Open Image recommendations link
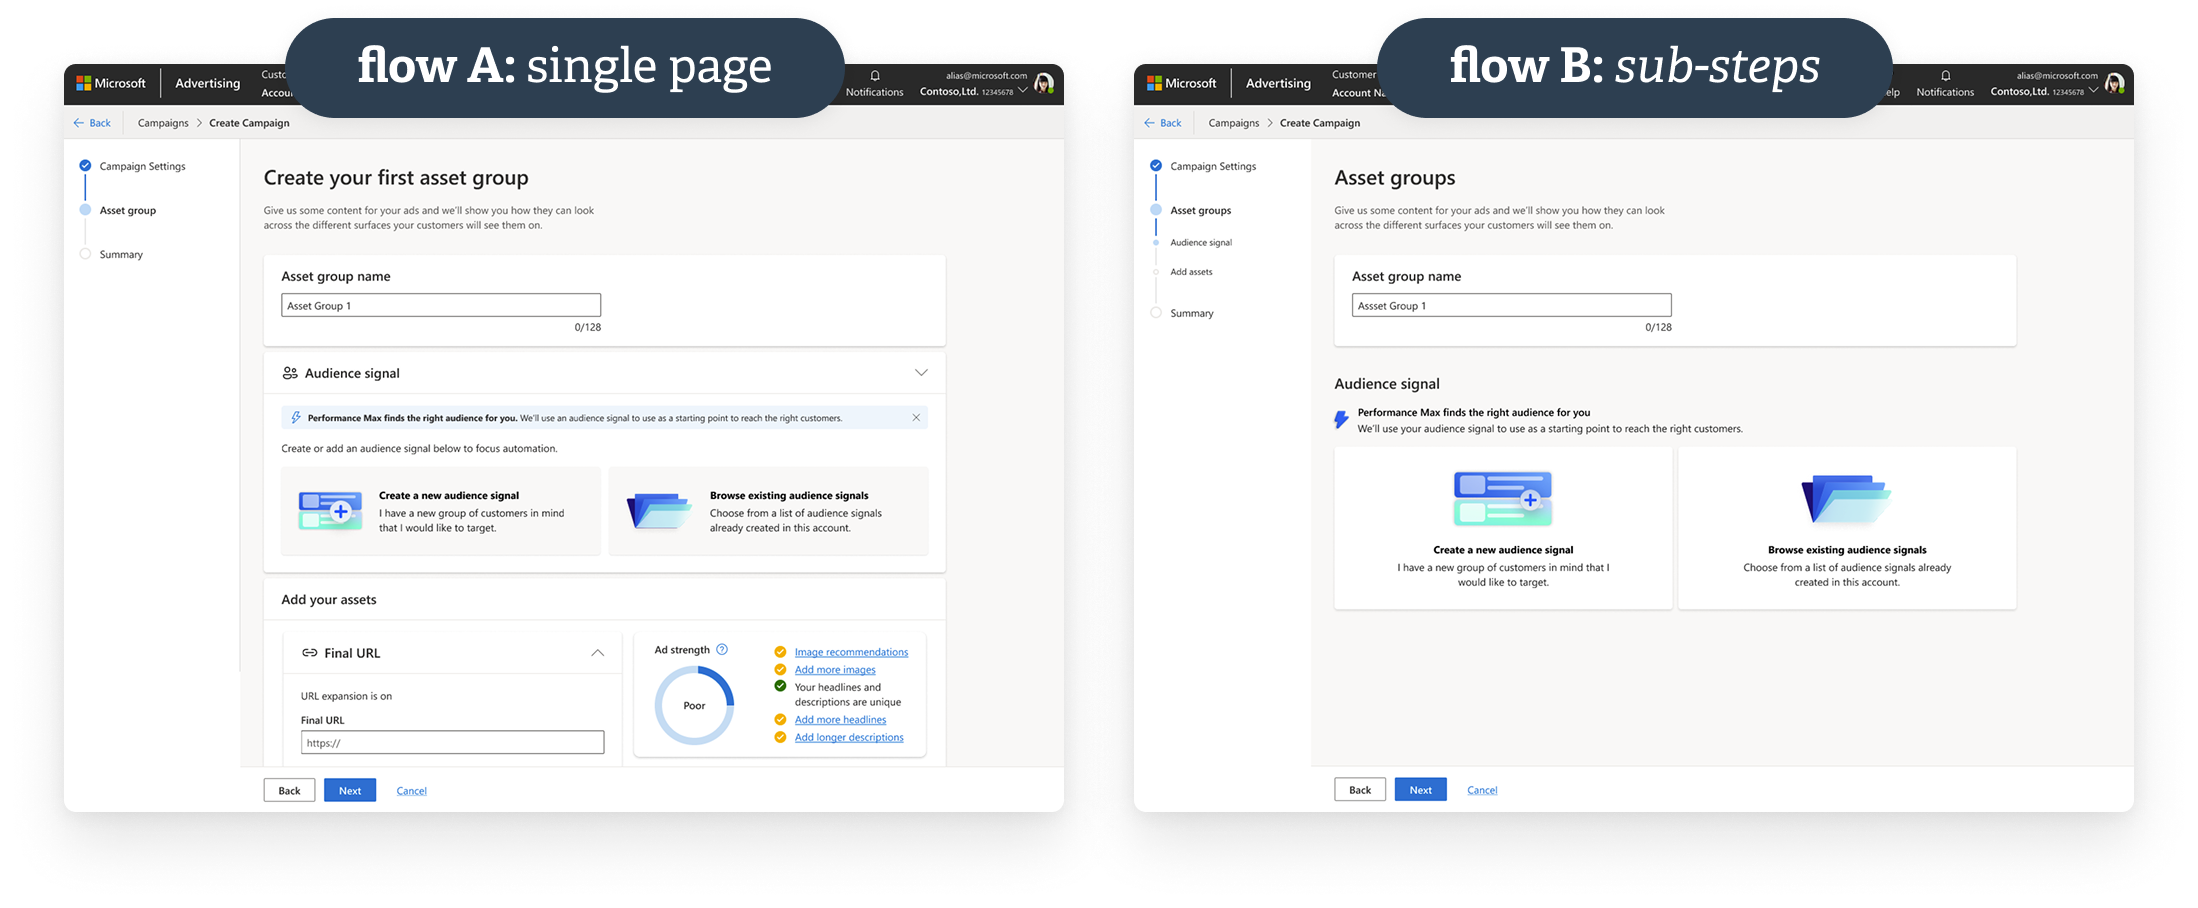This screenshot has width=2198, height=908. tap(851, 652)
